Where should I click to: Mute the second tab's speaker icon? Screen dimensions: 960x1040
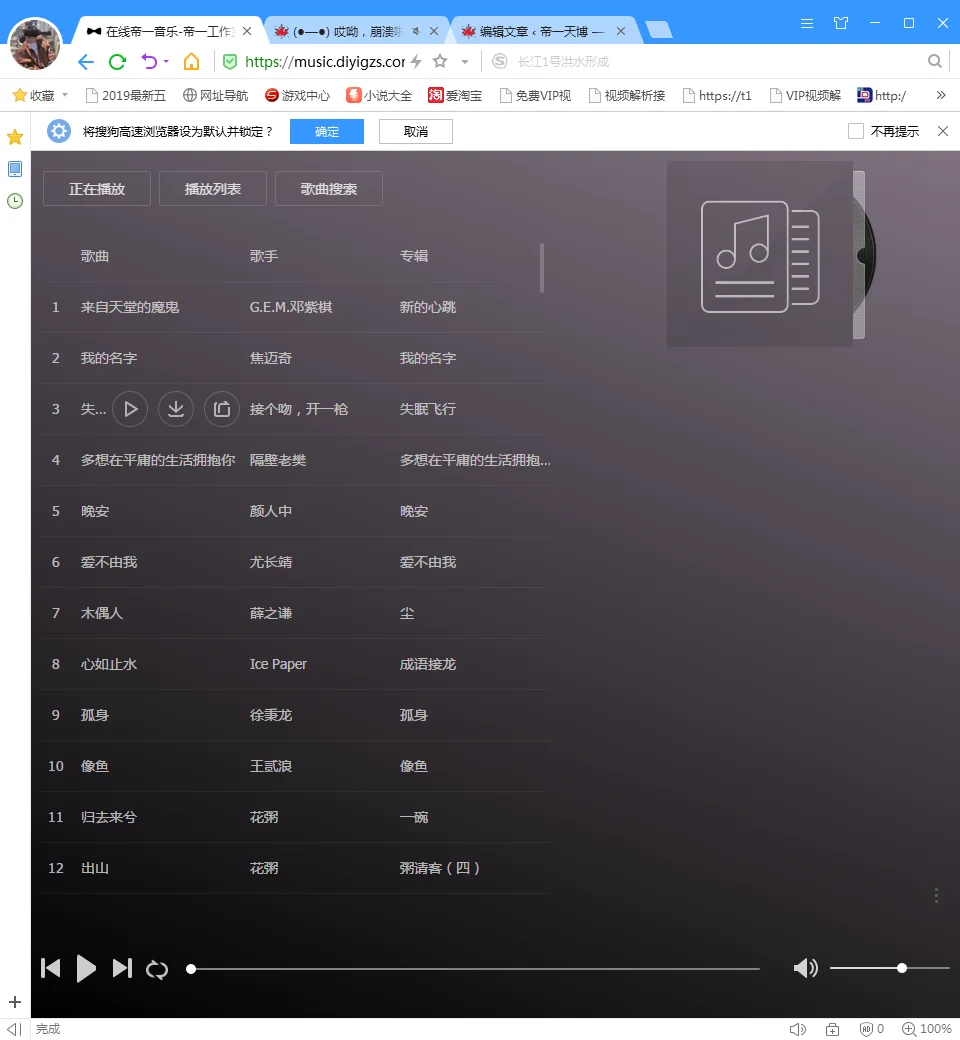coord(415,31)
